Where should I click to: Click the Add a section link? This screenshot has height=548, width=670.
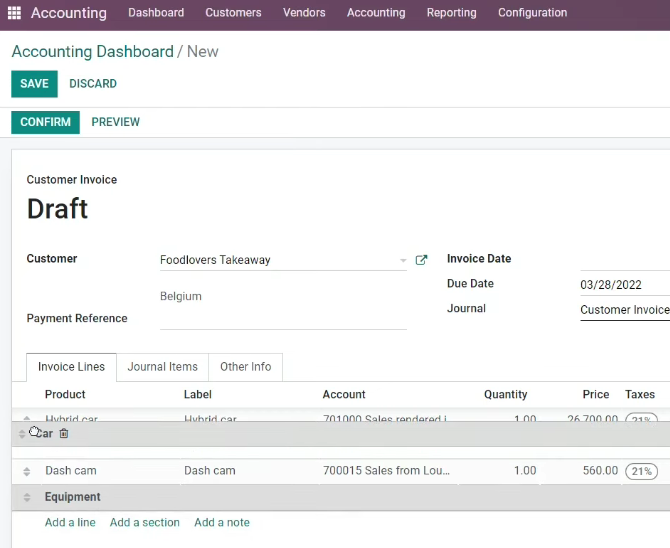pyautogui.click(x=144, y=522)
